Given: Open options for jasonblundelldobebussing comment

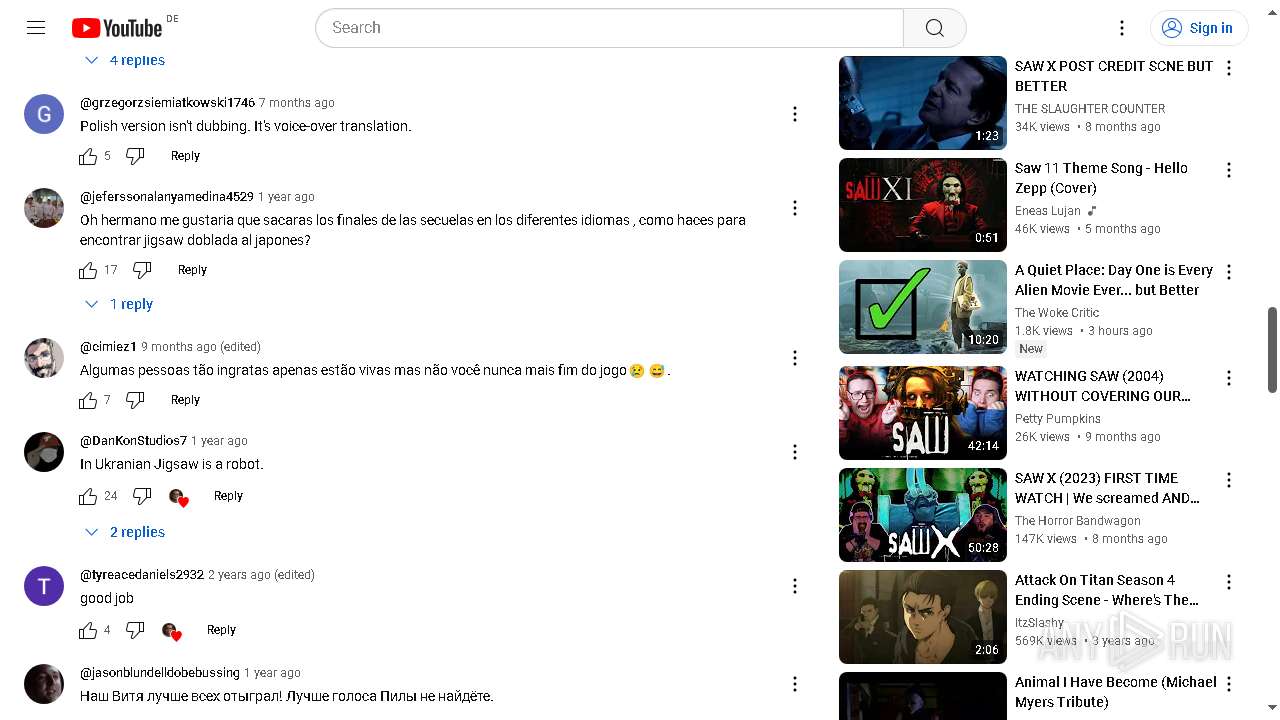Looking at the screenshot, I should click(x=795, y=684).
